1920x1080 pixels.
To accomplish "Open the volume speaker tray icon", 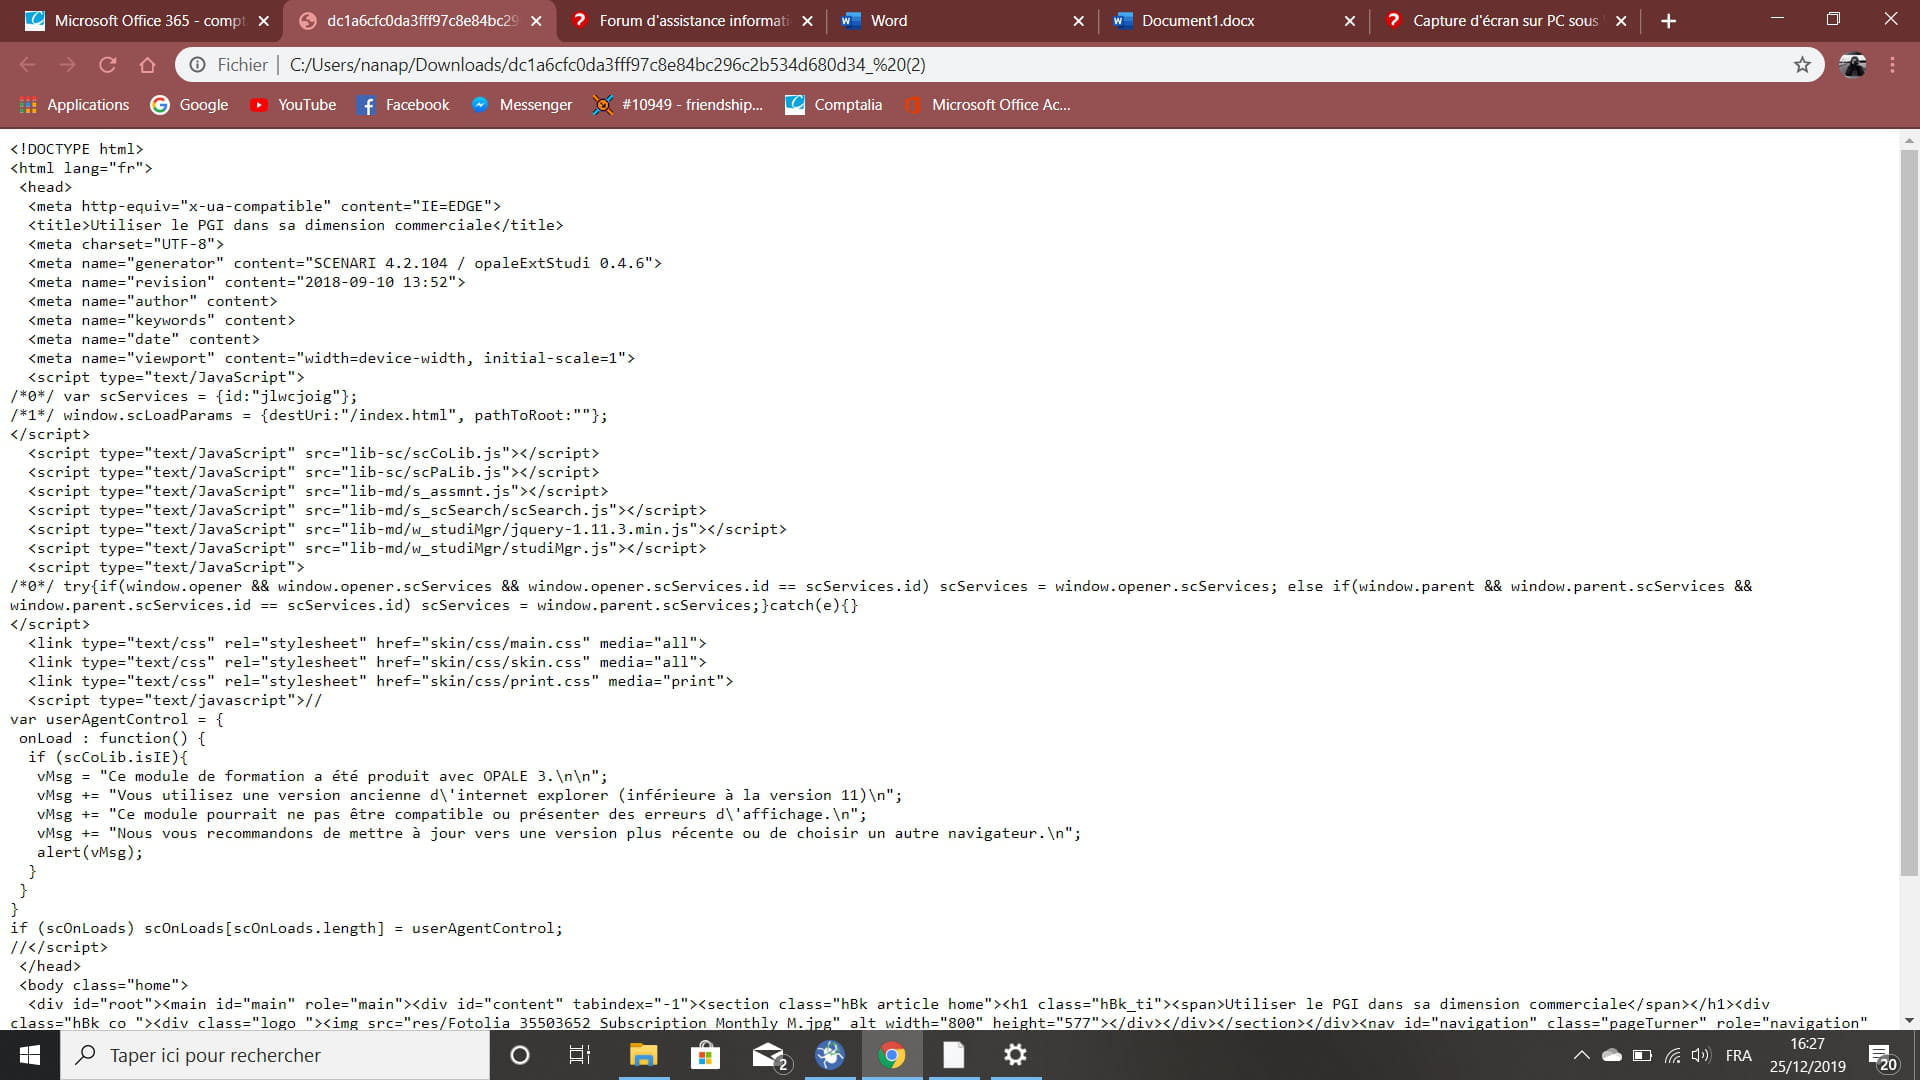I will (1700, 1055).
